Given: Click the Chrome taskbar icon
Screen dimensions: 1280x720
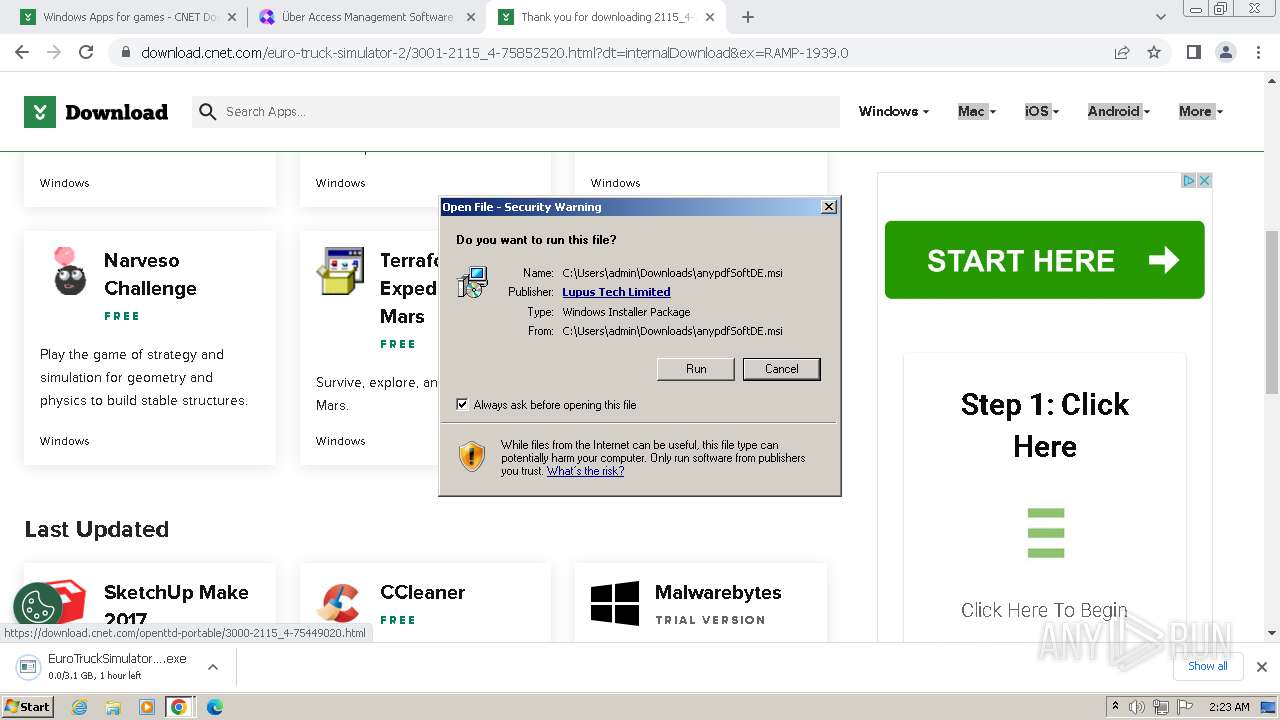Looking at the screenshot, I should [179, 707].
